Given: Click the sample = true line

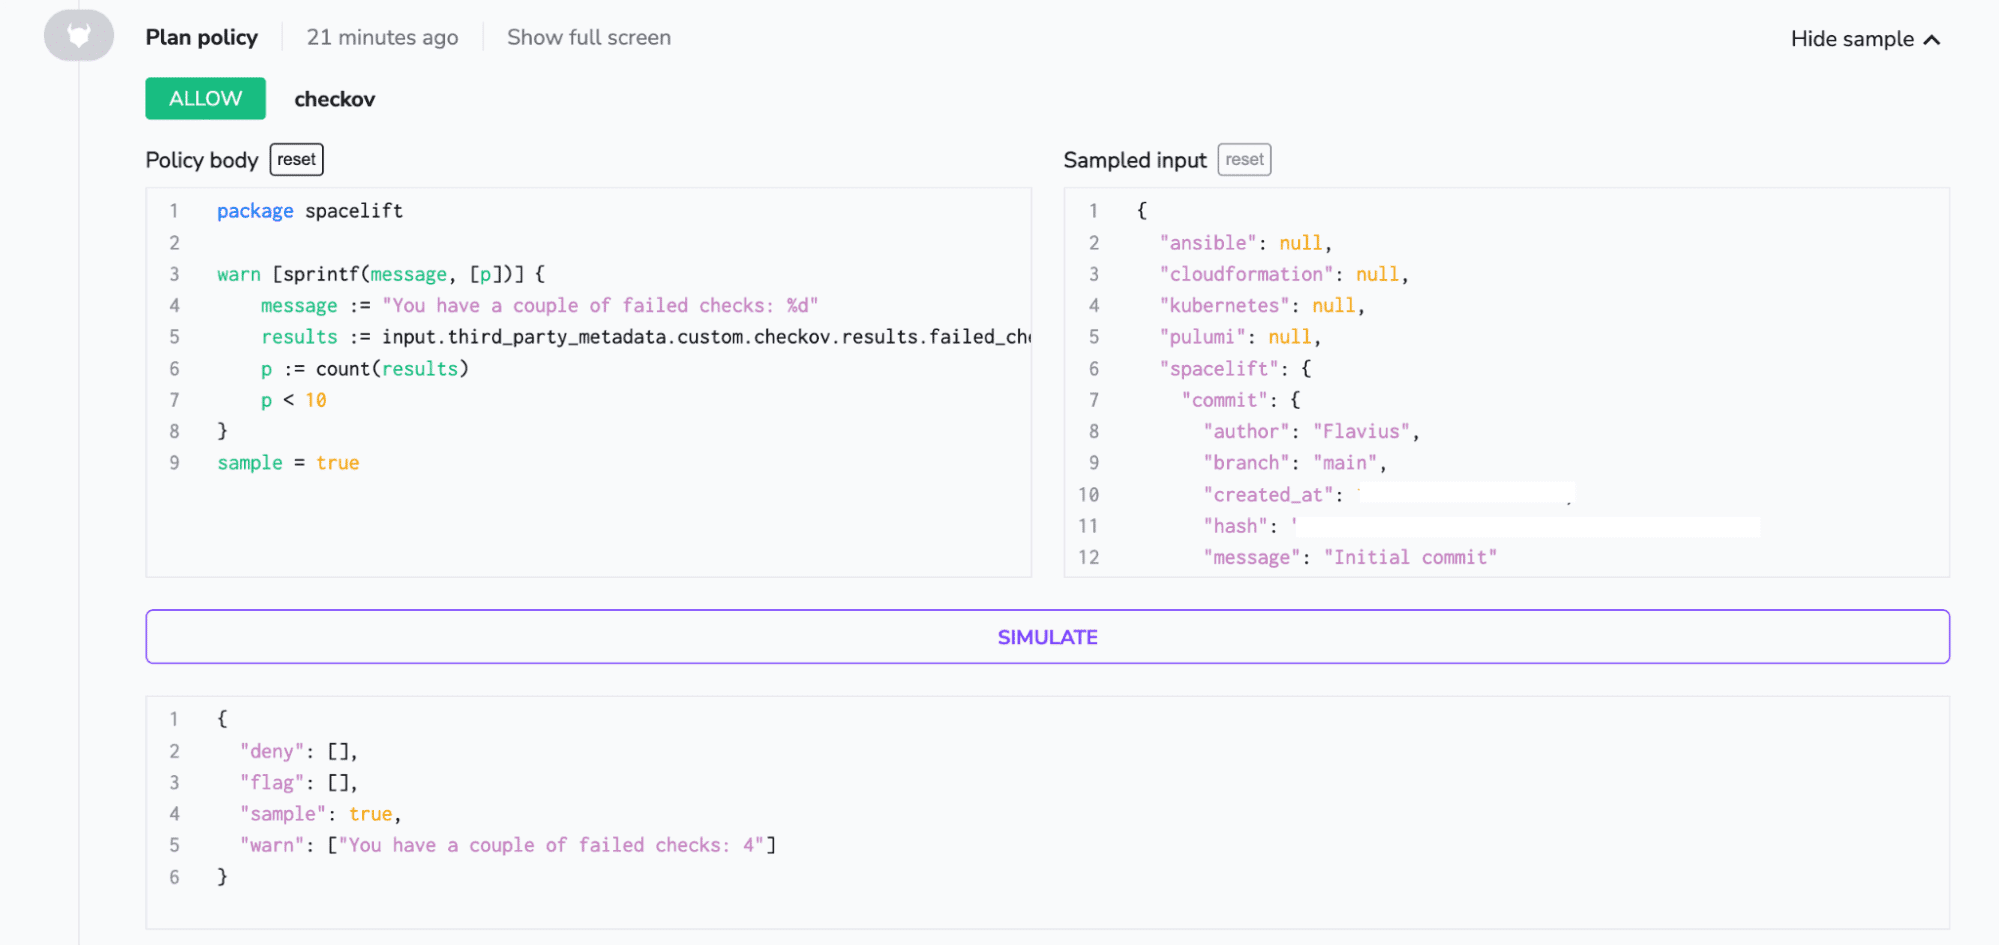Looking at the screenshot, I should pyautogui.click(x=287, y=462).
